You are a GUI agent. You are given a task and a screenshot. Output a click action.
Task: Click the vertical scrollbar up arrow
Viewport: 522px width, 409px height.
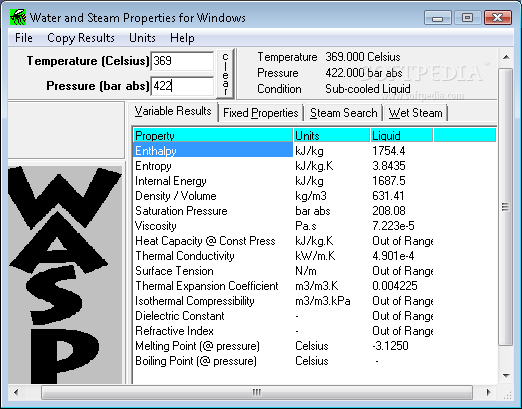point(506,58)
